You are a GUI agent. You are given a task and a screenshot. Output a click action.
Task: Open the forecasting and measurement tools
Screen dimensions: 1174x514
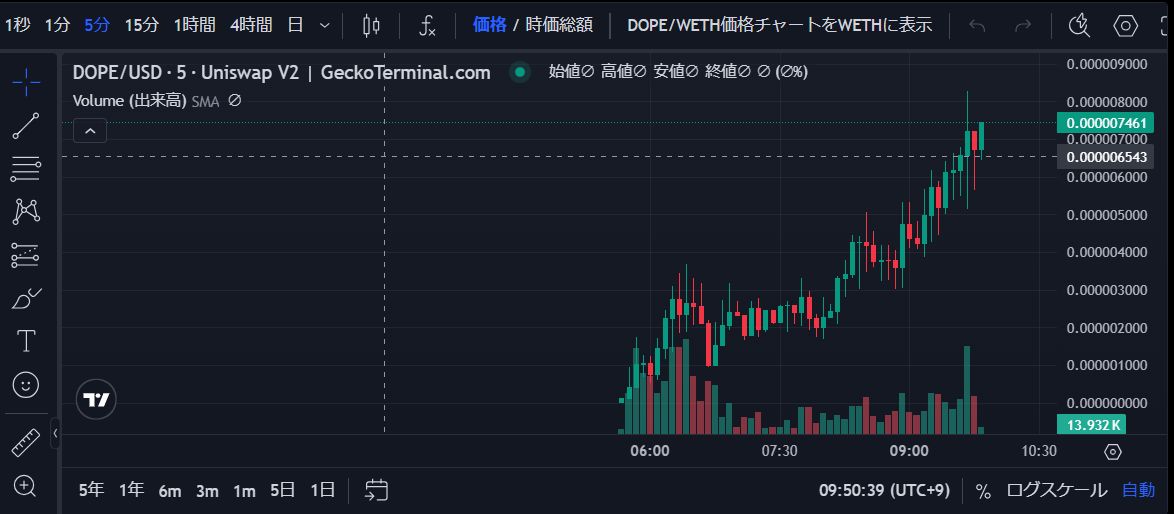[x=25, y=256]
